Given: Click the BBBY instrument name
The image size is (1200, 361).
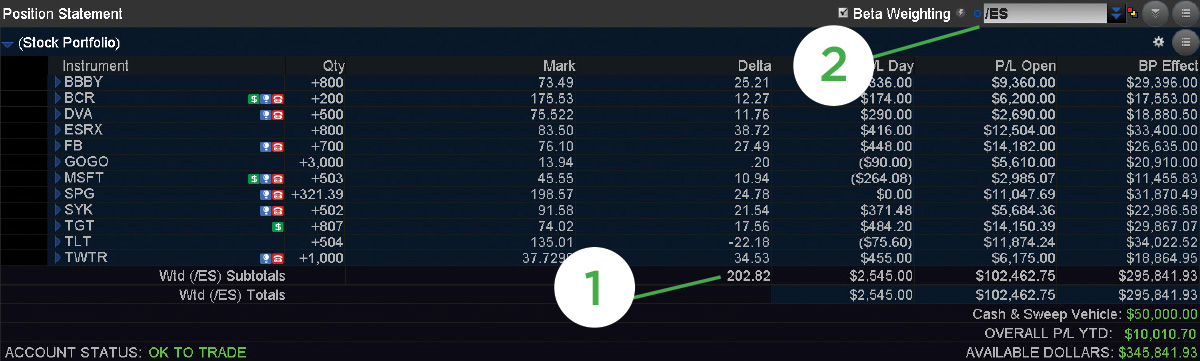Looking at the screenshot, I should (83, 82).
